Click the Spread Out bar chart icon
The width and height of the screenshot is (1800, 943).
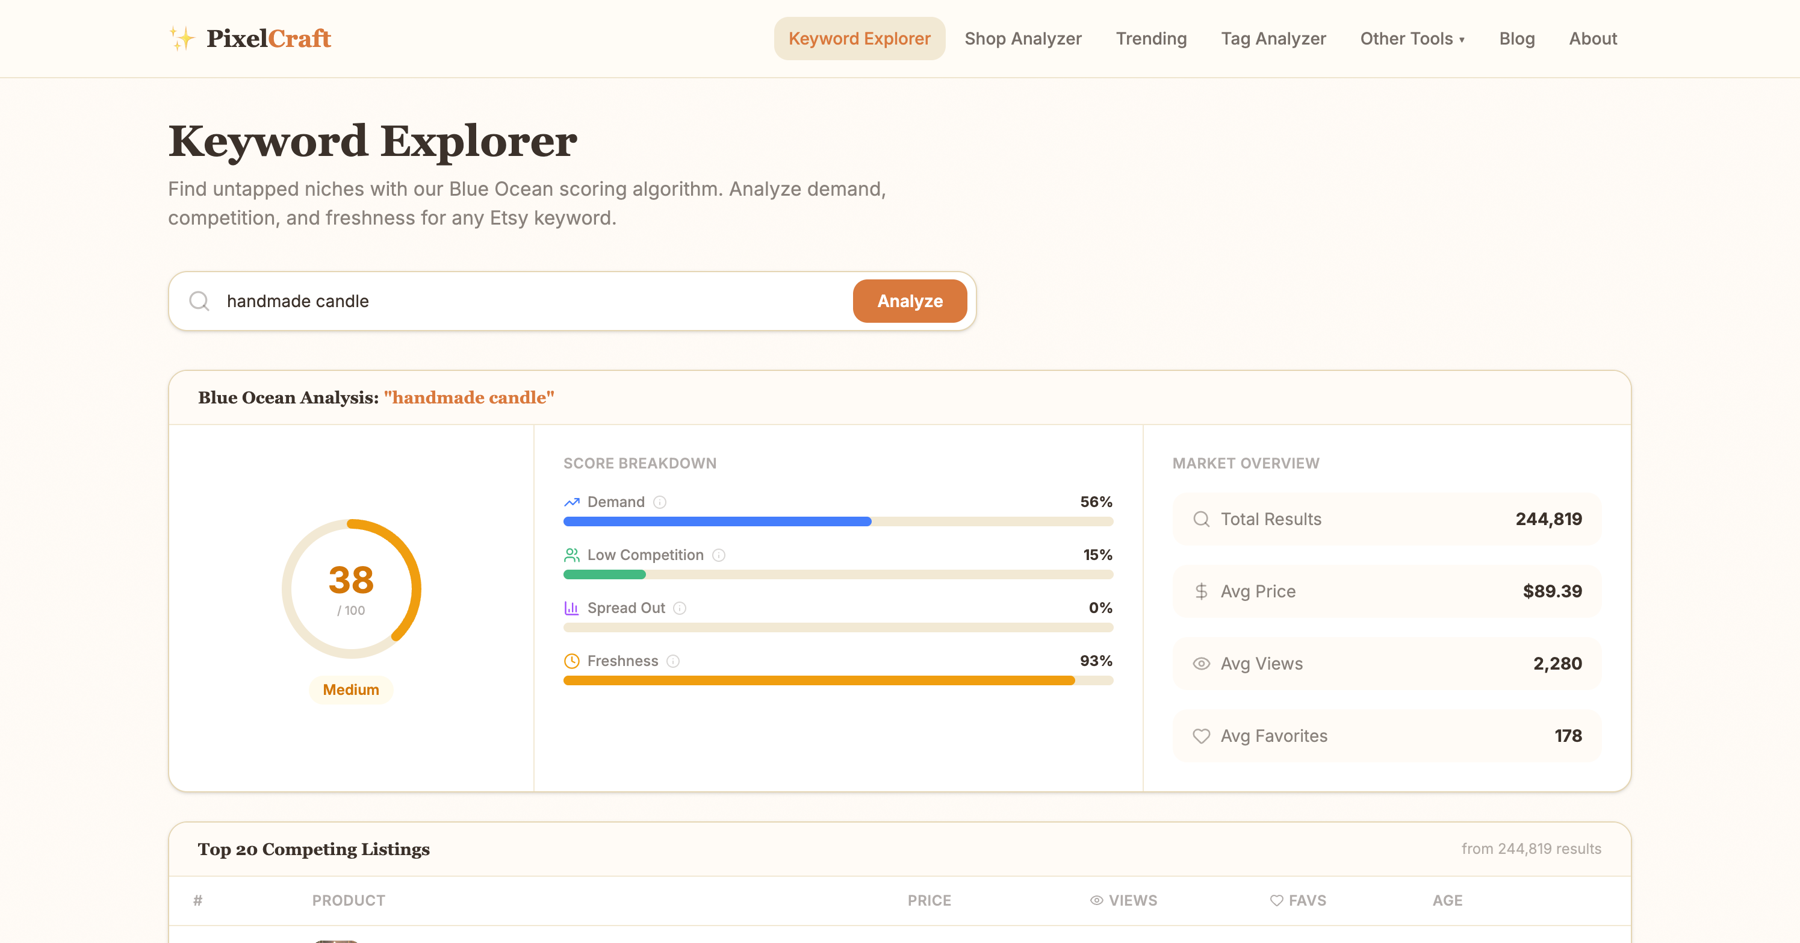click(572, 608)
